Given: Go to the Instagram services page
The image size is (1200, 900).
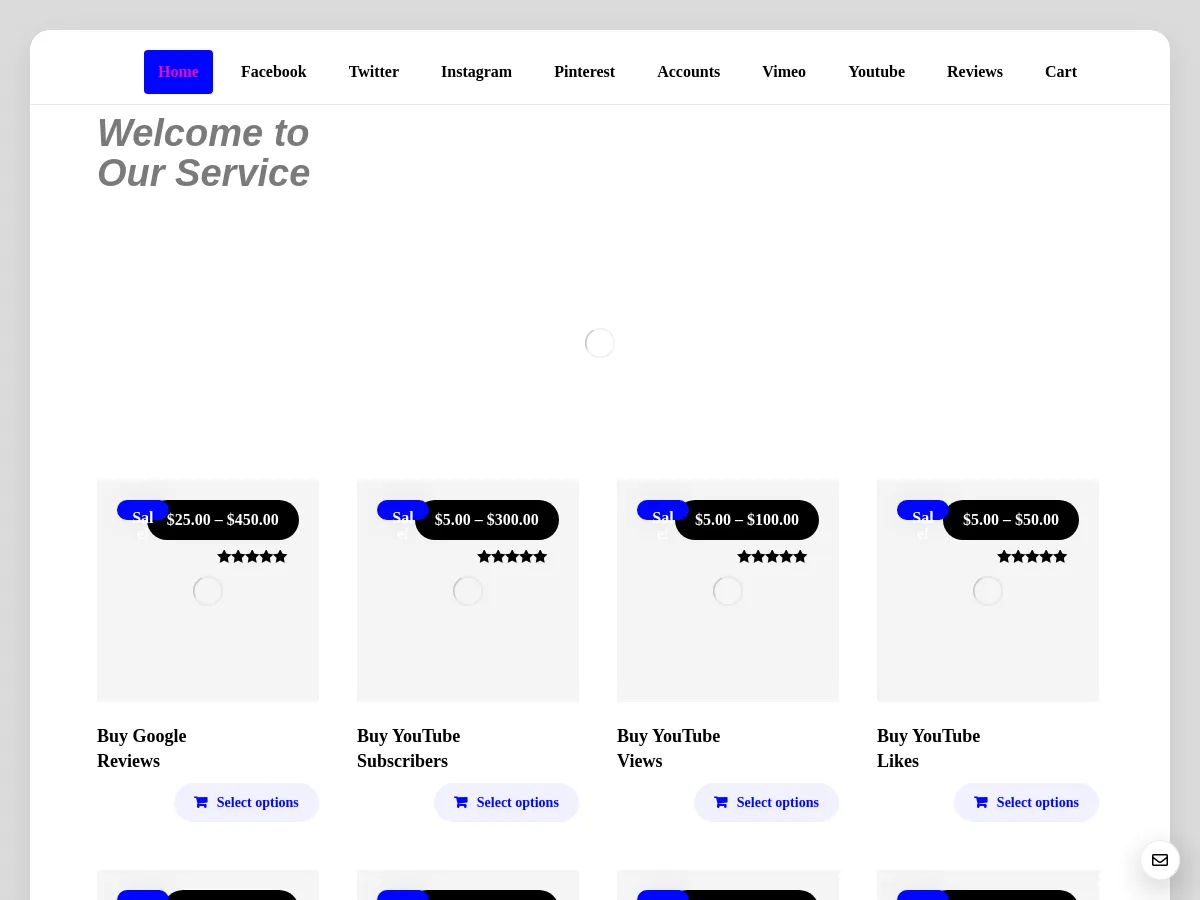Looking at the screenshot, I should tap(476, 71).
